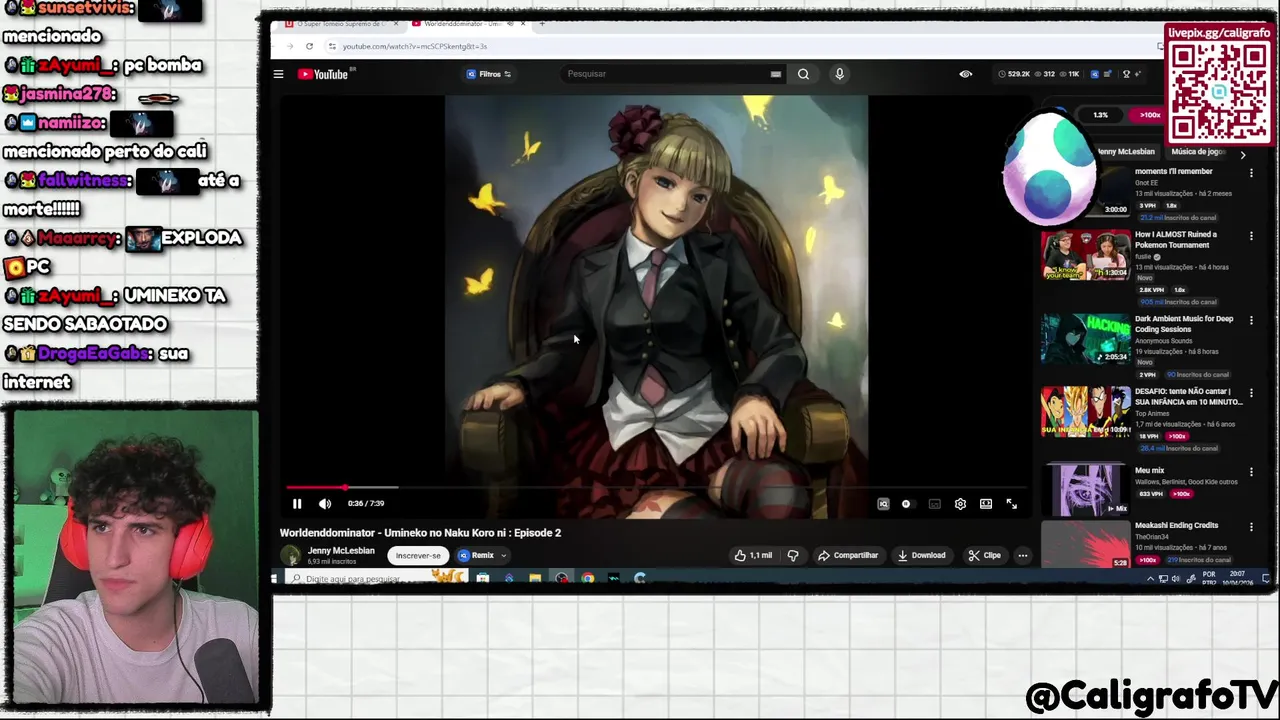Open options for DESAFIO tente NÃO cantar video

[1251, 393]
